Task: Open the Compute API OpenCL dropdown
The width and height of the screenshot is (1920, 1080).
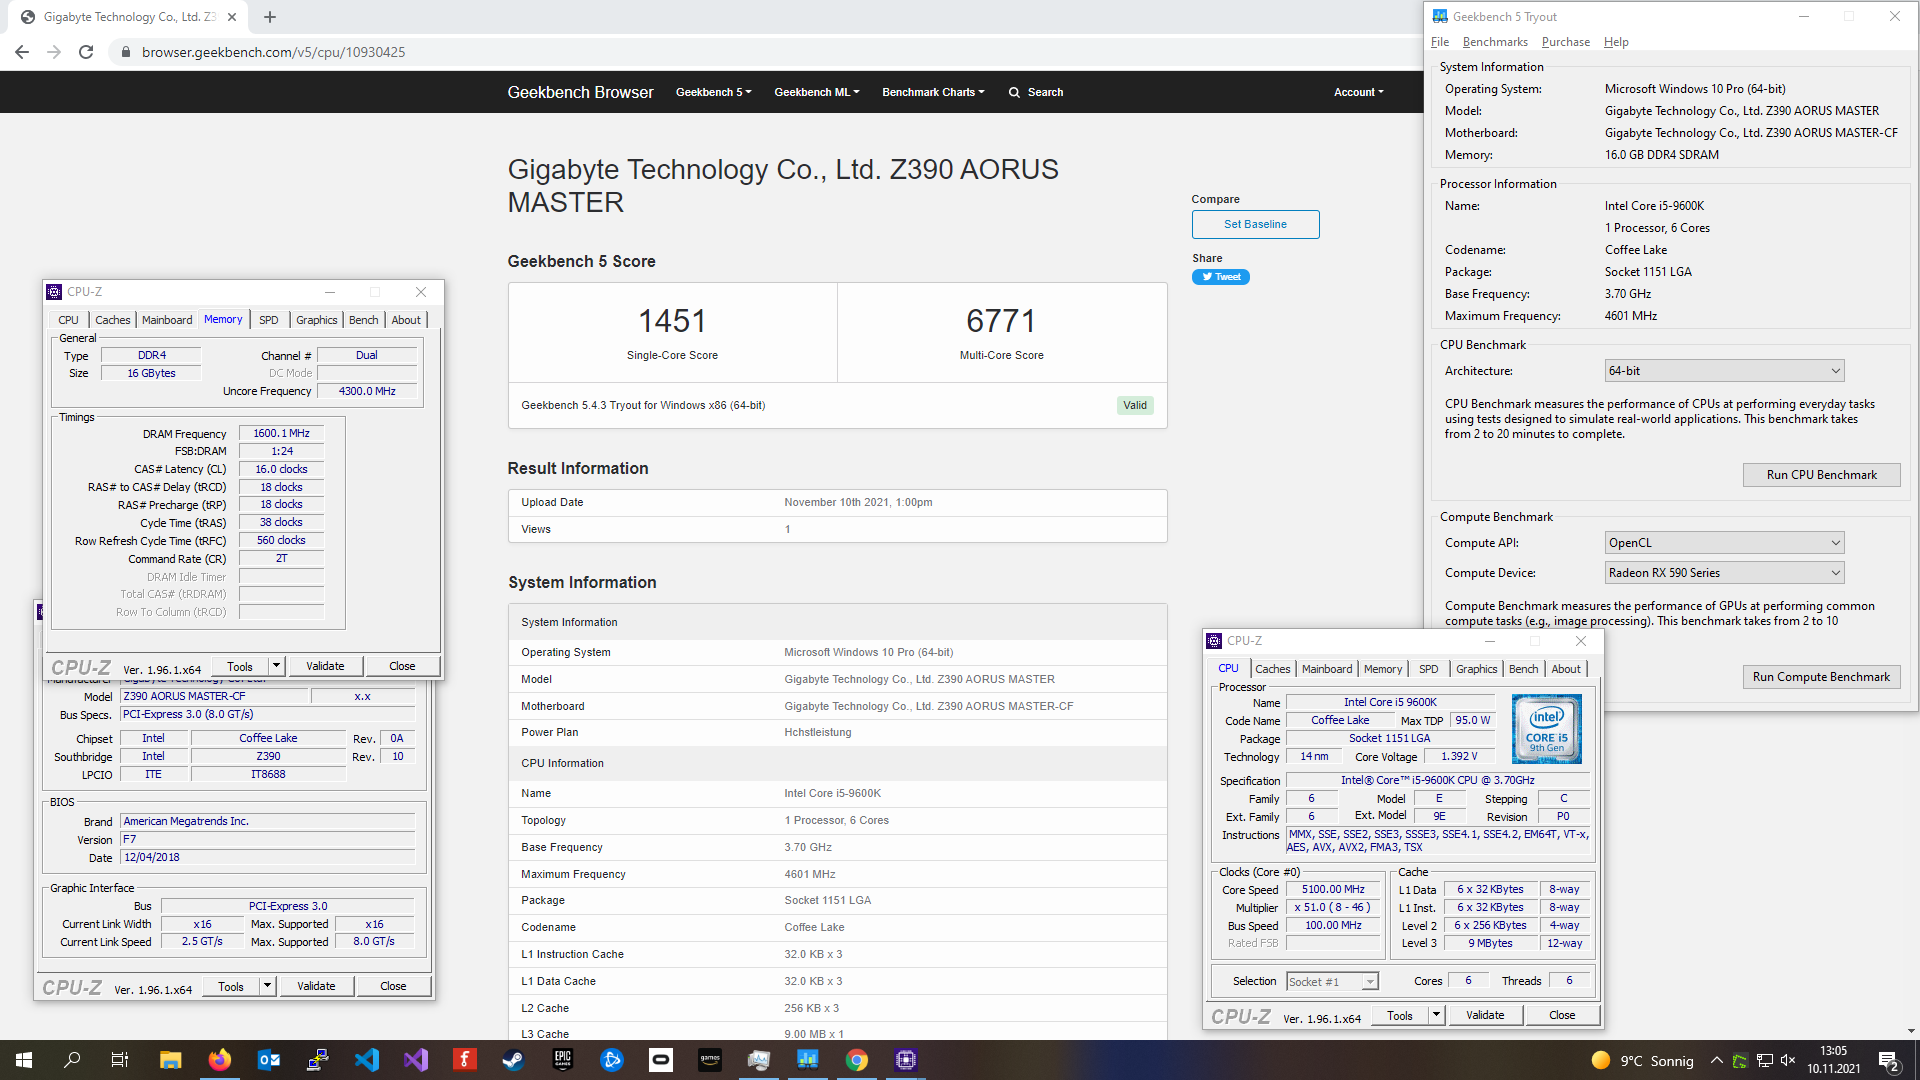Action: (x=1724, y=543)
